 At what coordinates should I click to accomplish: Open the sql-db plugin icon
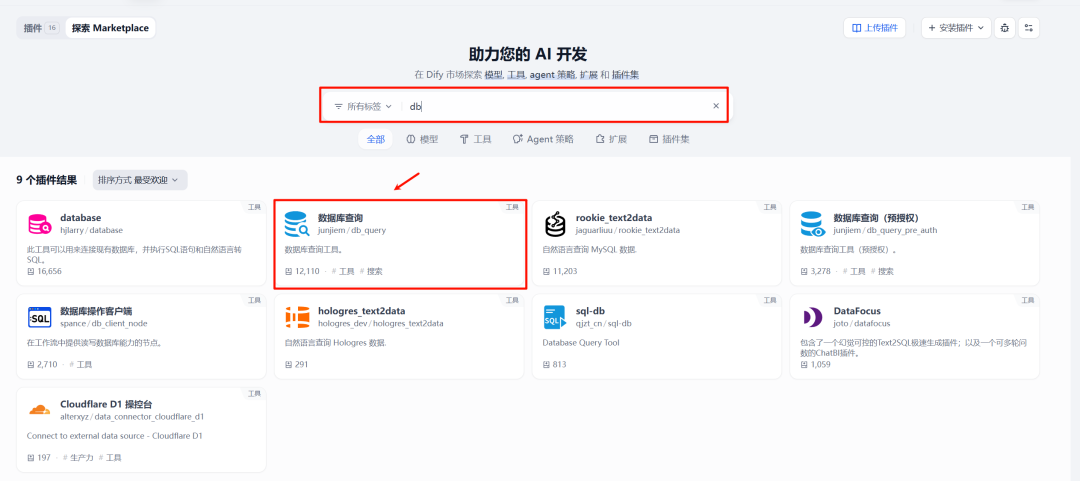554,317
